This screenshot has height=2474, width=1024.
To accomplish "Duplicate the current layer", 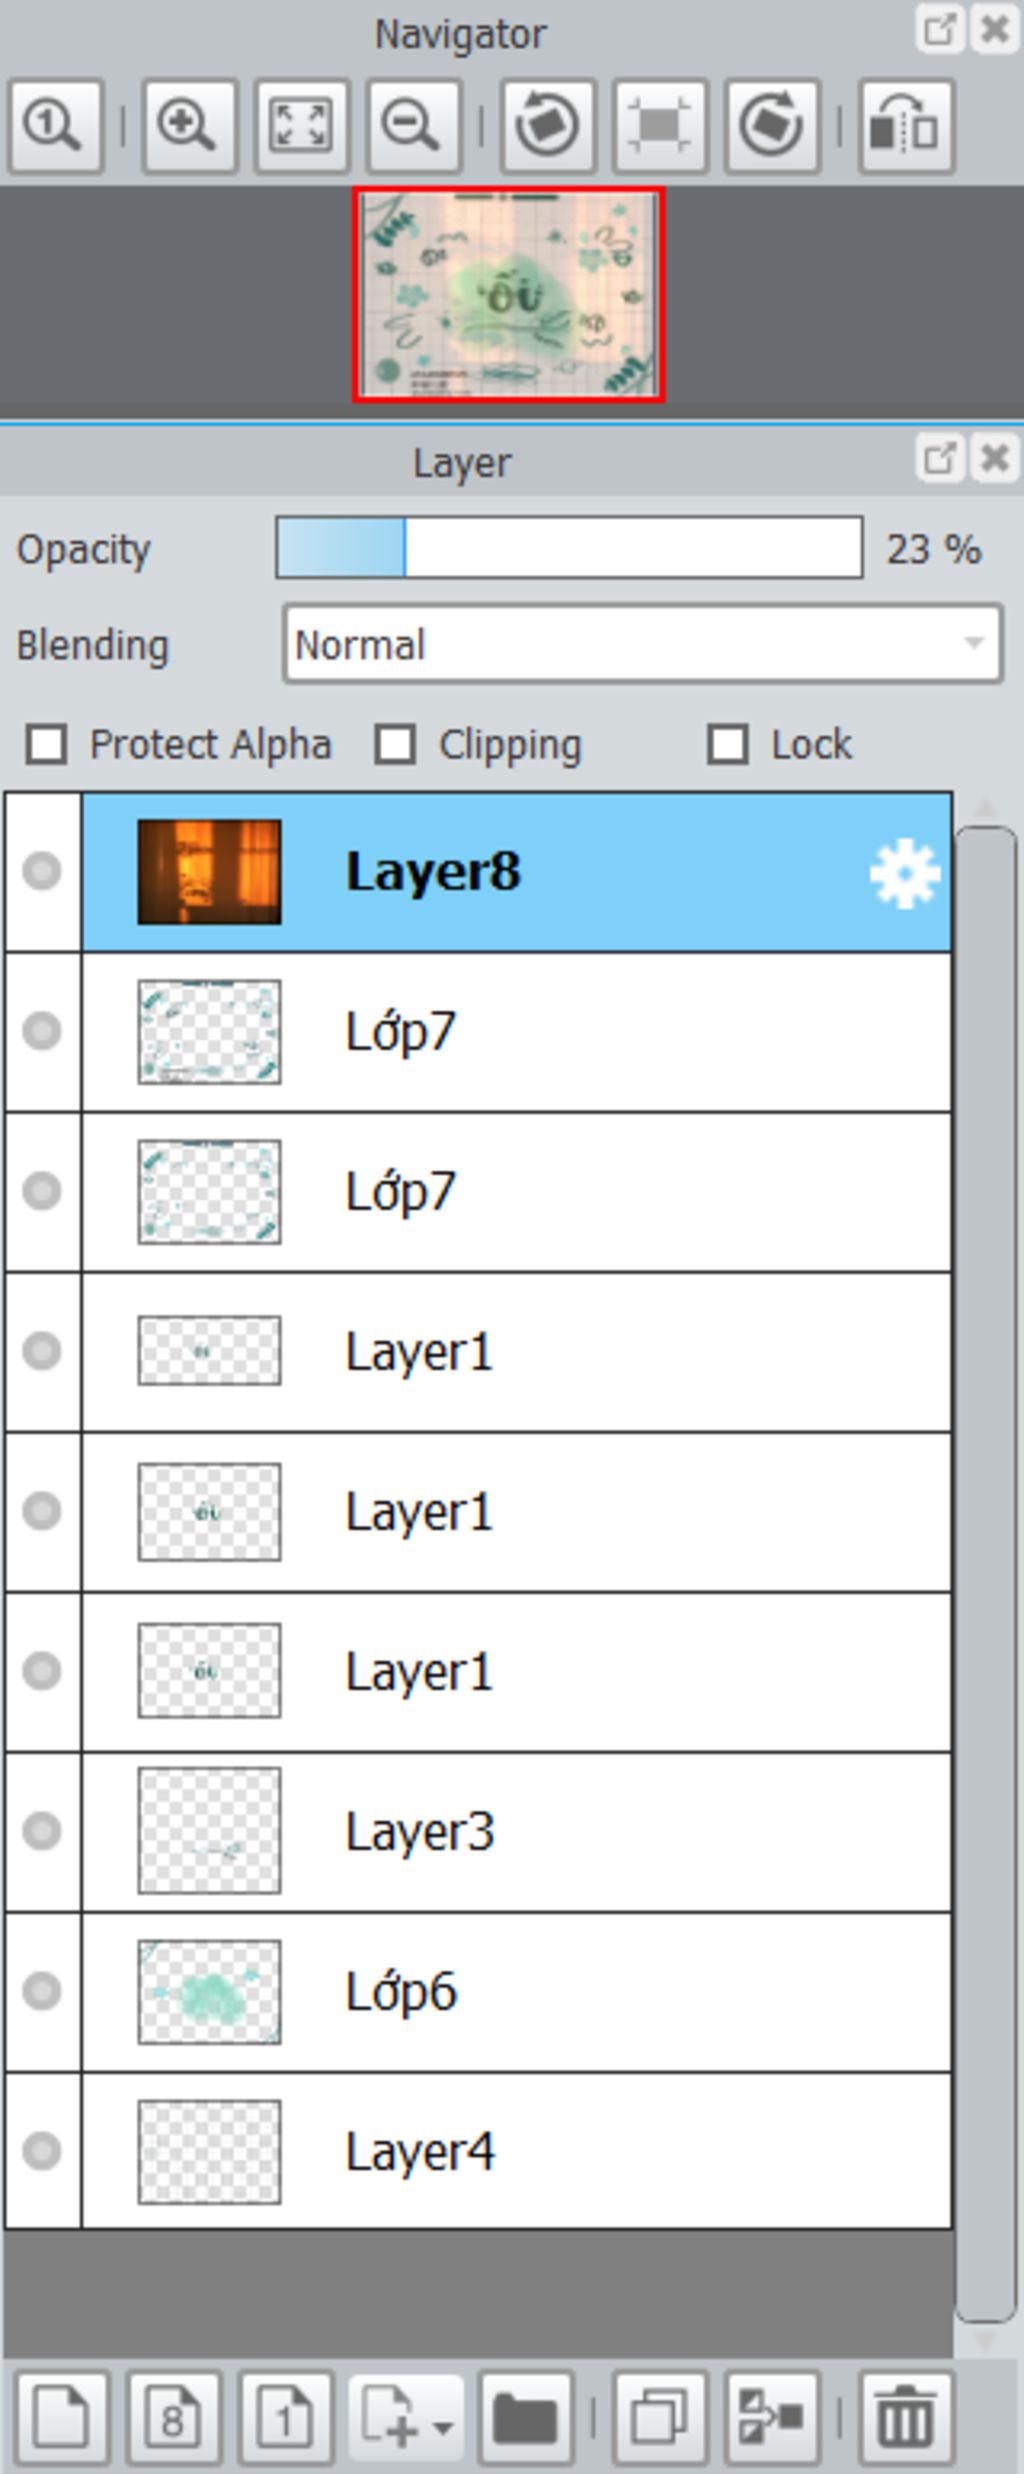I will click(x=659, y=2418).
